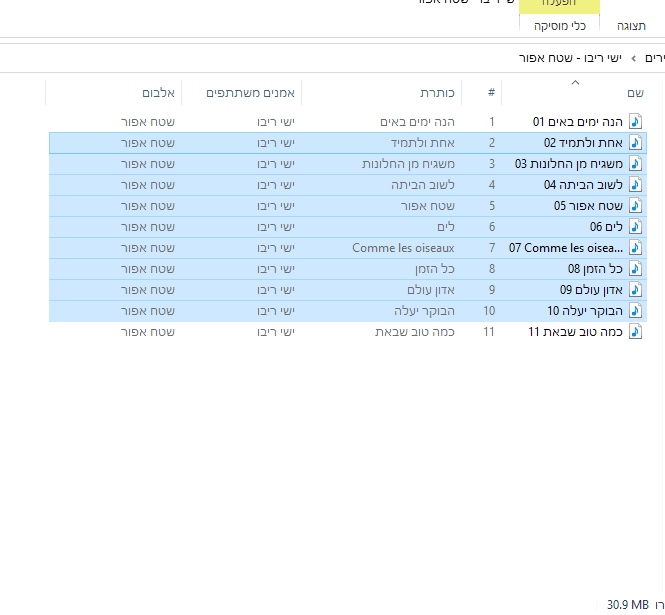Select file name הבוקר יעלה 10
Viewport: 665px width, 615px height.
point(585,311)
